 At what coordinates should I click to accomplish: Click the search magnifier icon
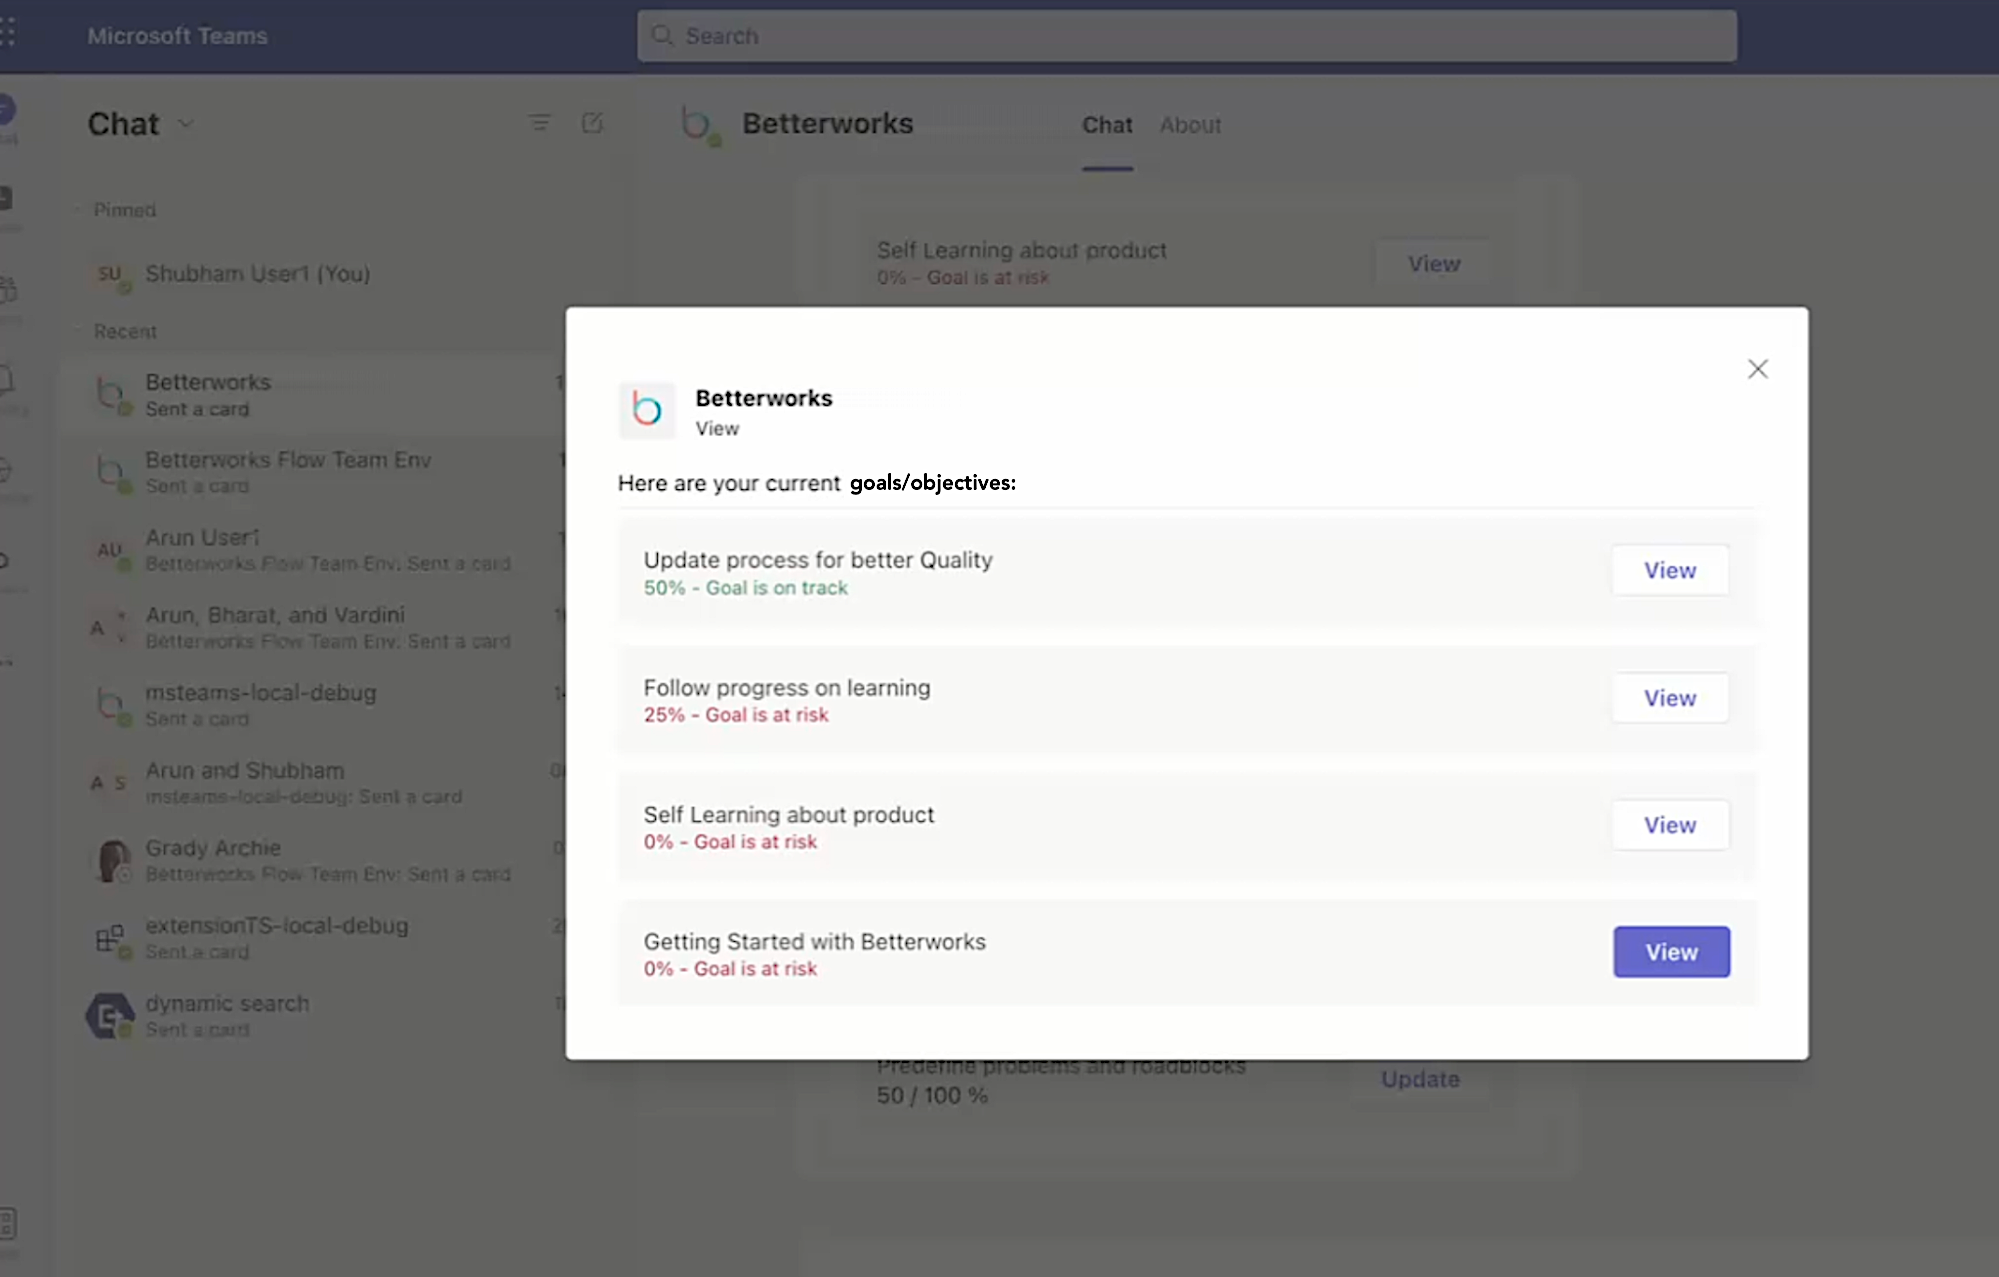(662, 36)
